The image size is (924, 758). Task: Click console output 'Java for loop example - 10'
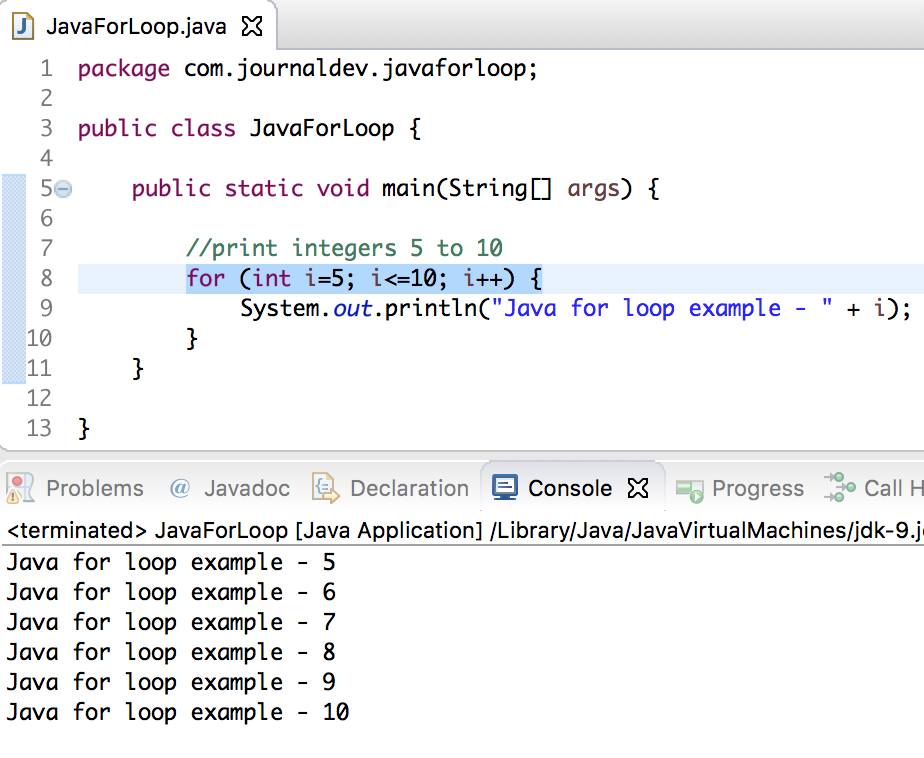pyautogui.click(x=177, y=713)
